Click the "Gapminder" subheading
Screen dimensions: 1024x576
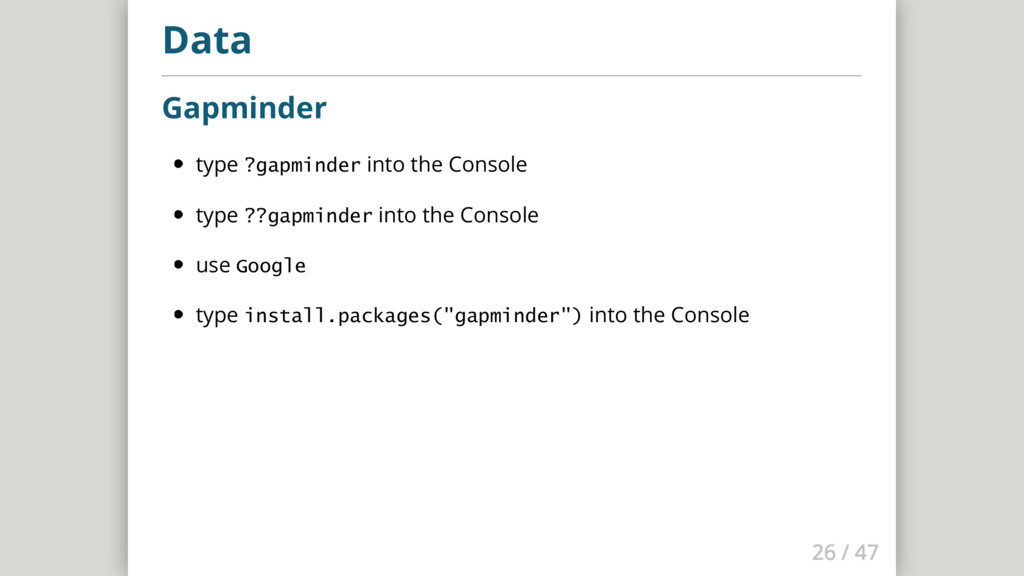point(244,108)
